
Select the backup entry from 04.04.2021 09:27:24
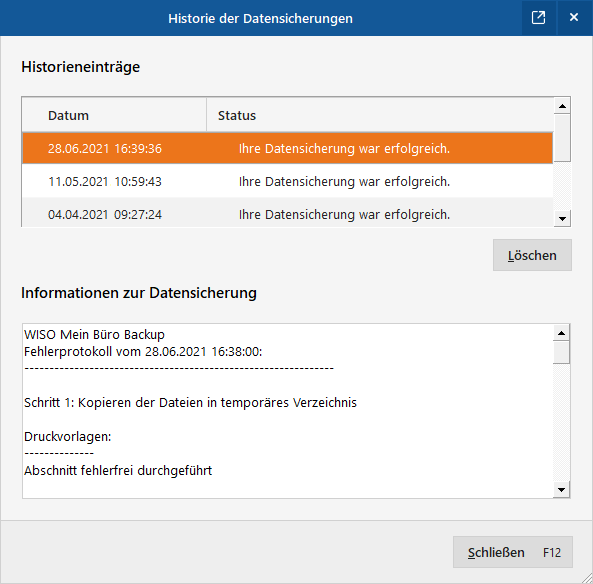[x=287, y=213]
